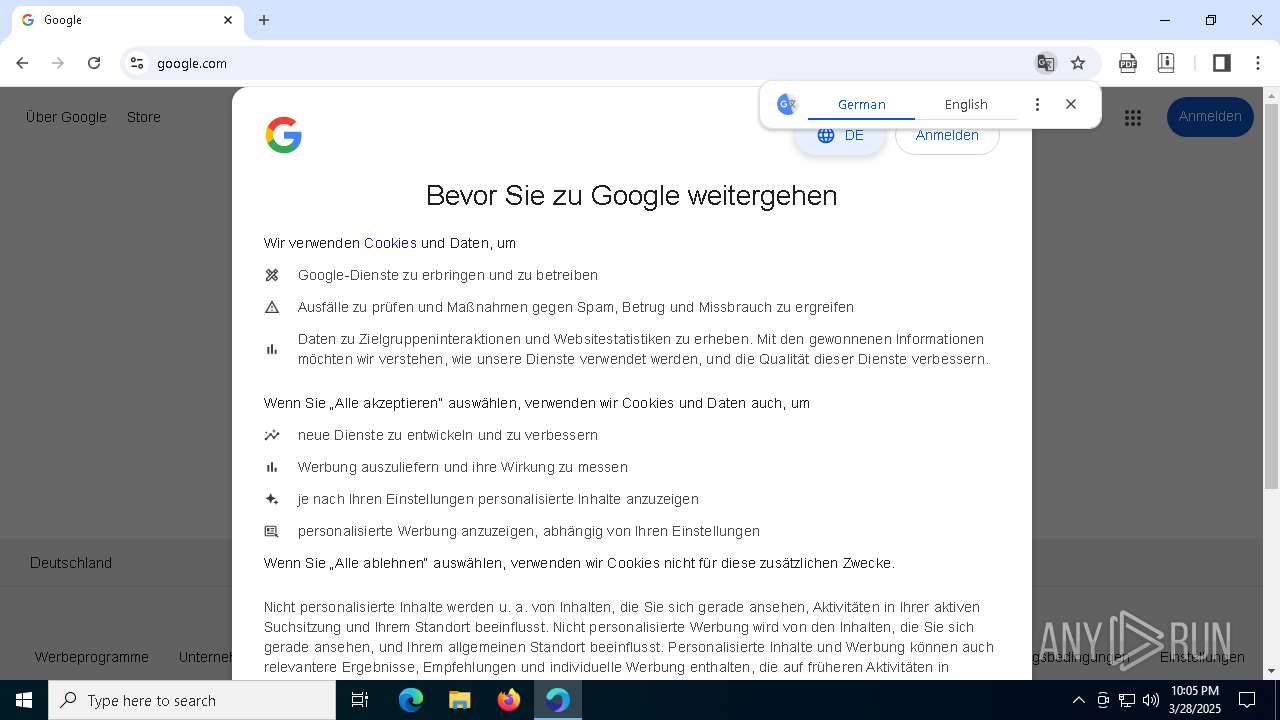Click text Google-Dienste zu erbringen und zu betreiben
The height and width of the screenshot is (720, 1280).
pyautogui.click(x=448, y=275)
